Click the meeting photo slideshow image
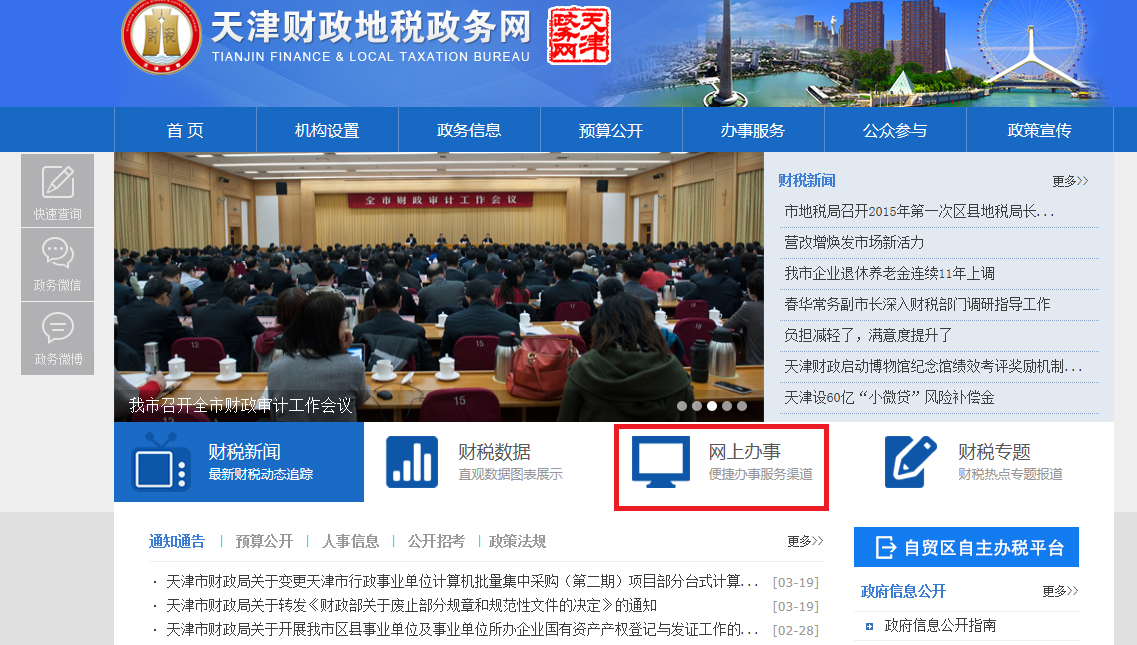Viewport: 1137px width, 645px height. [x=439, y=287]
